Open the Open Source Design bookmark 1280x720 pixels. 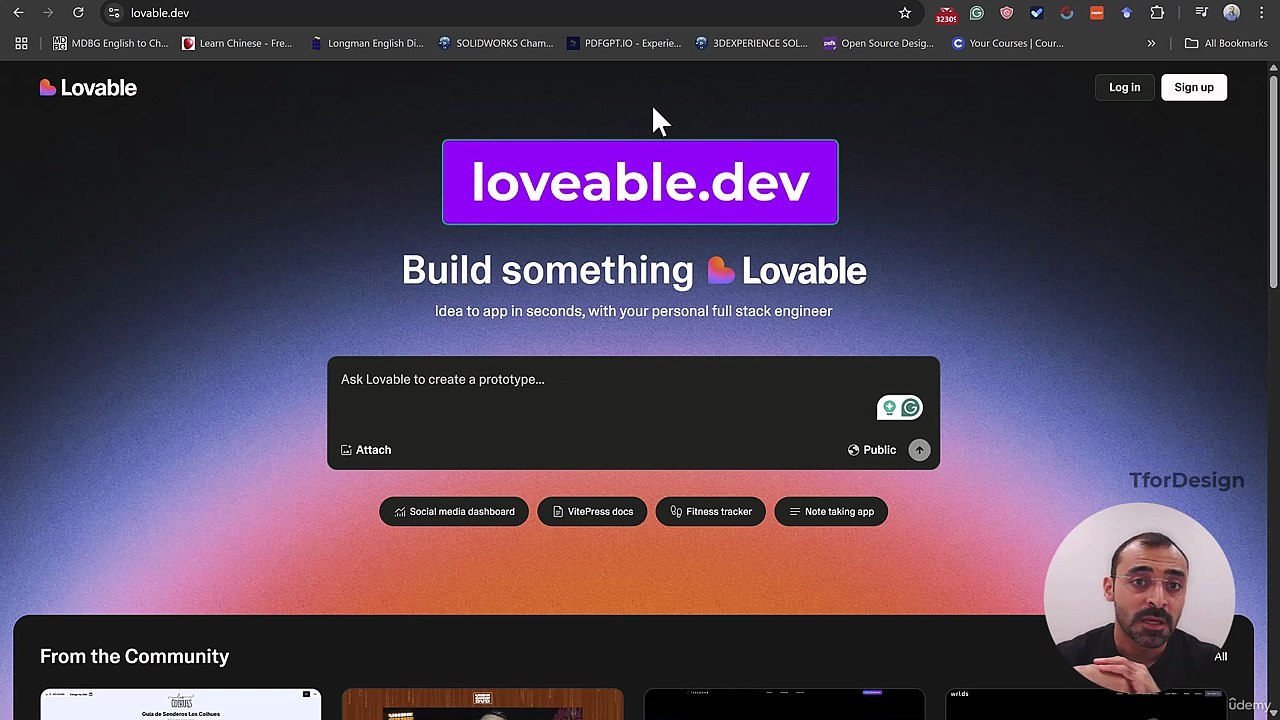tap(878, 43)
